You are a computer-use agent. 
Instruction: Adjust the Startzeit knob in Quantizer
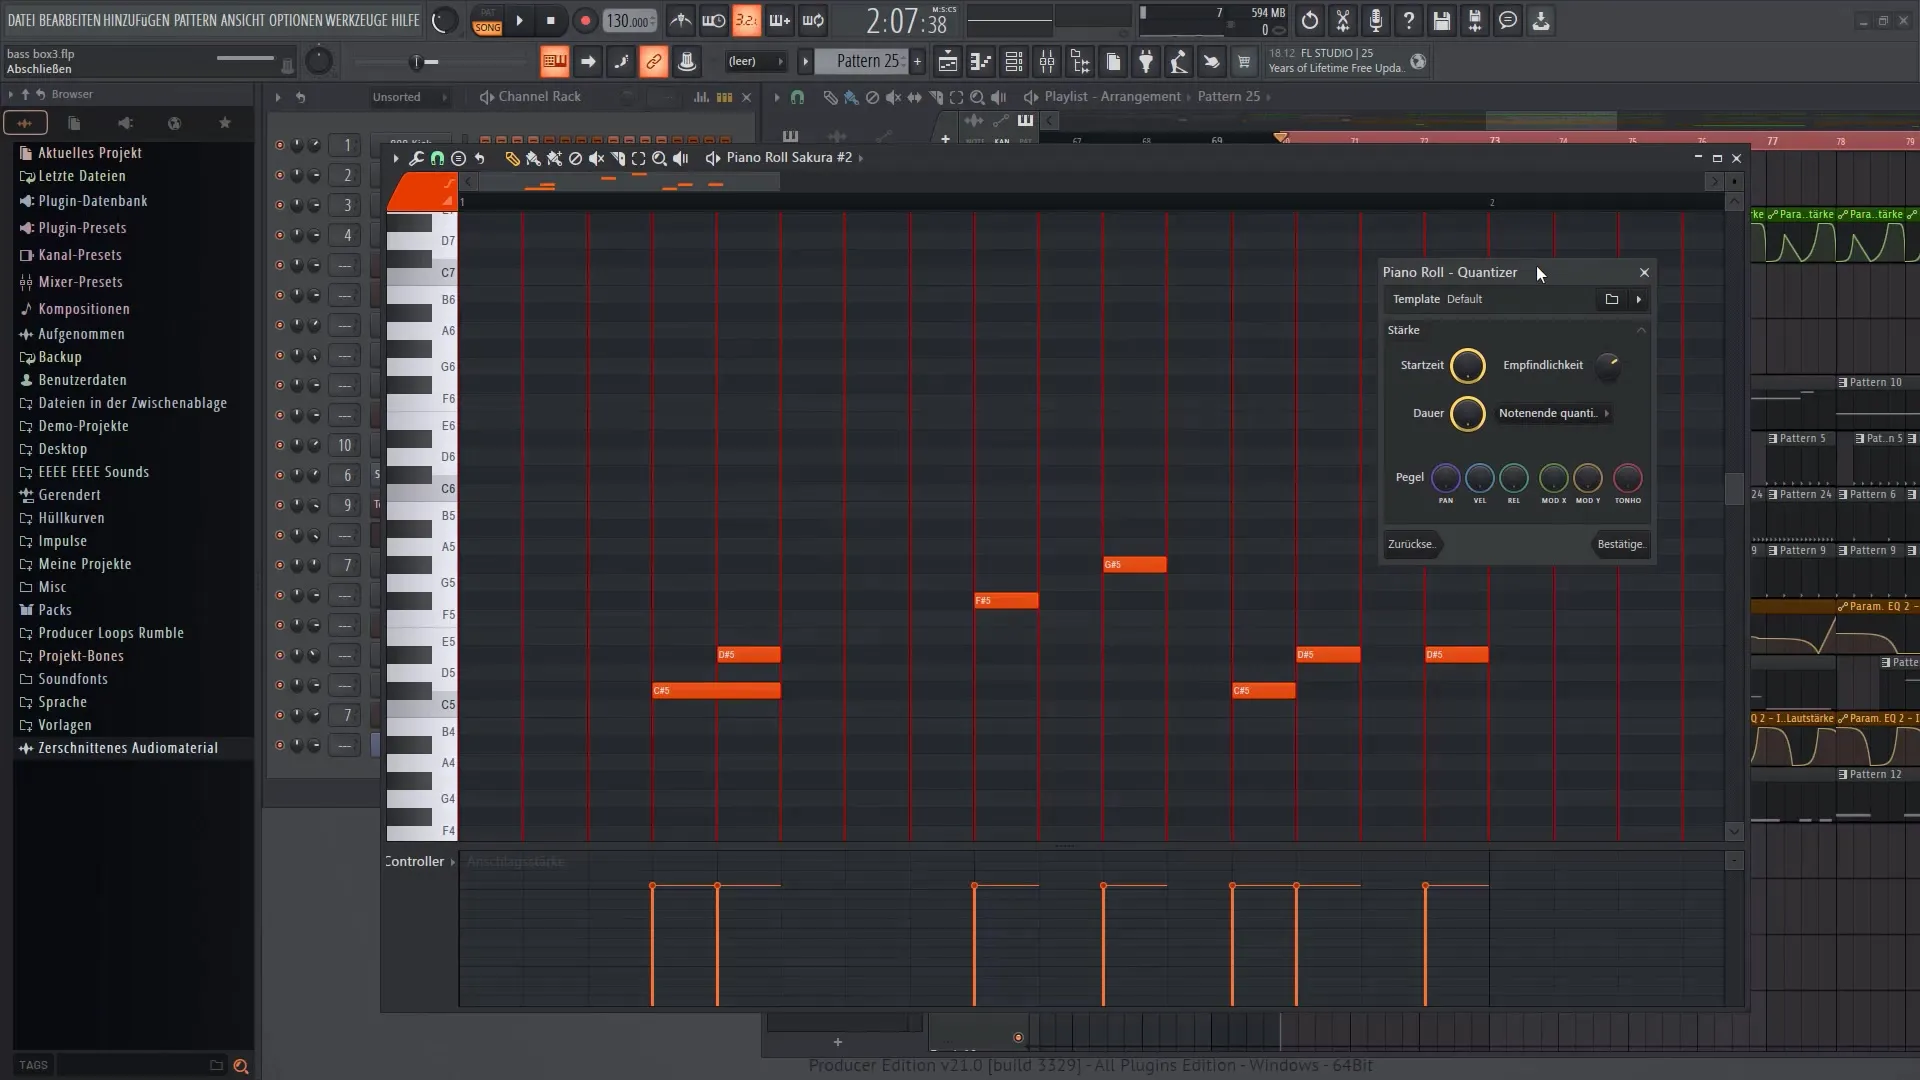pyautogui.click(x=1467, y=366)
